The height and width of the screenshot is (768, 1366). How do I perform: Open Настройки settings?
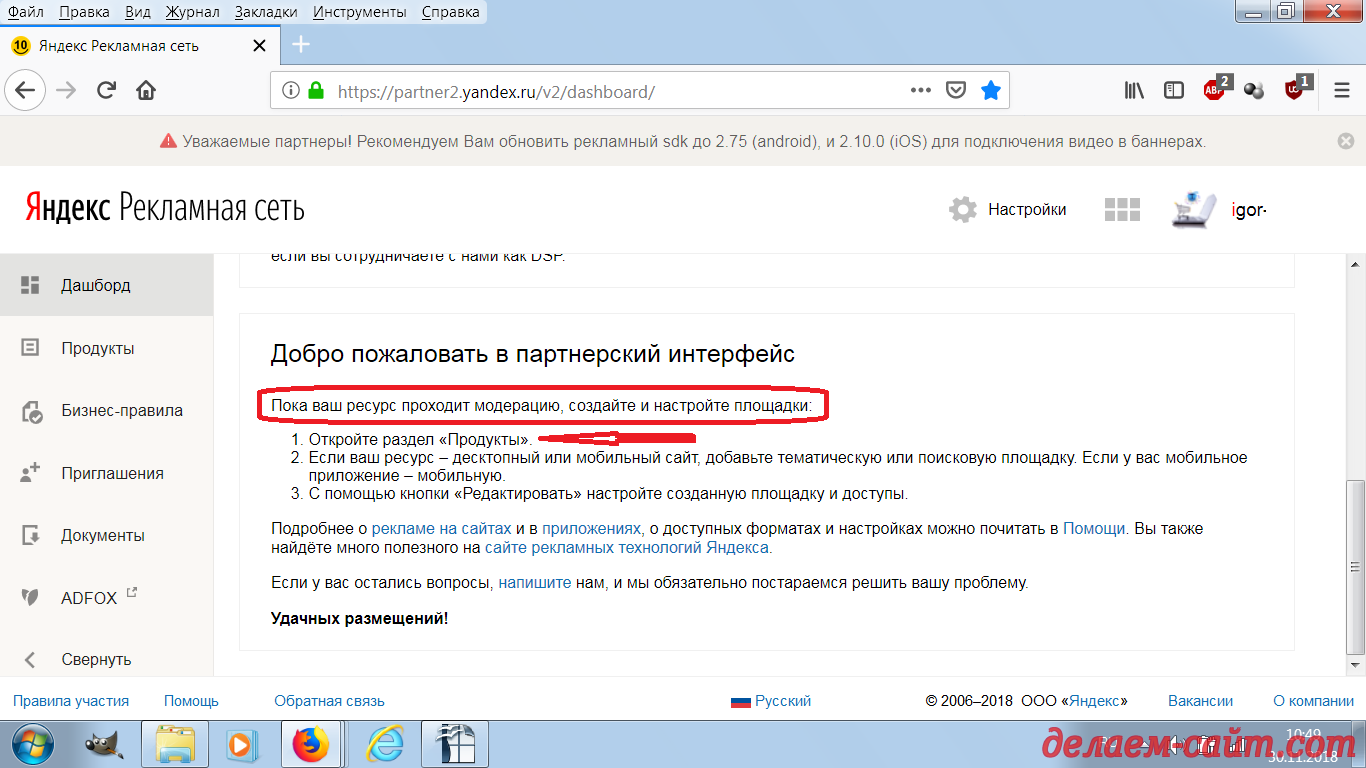(x=1008, y=210)
